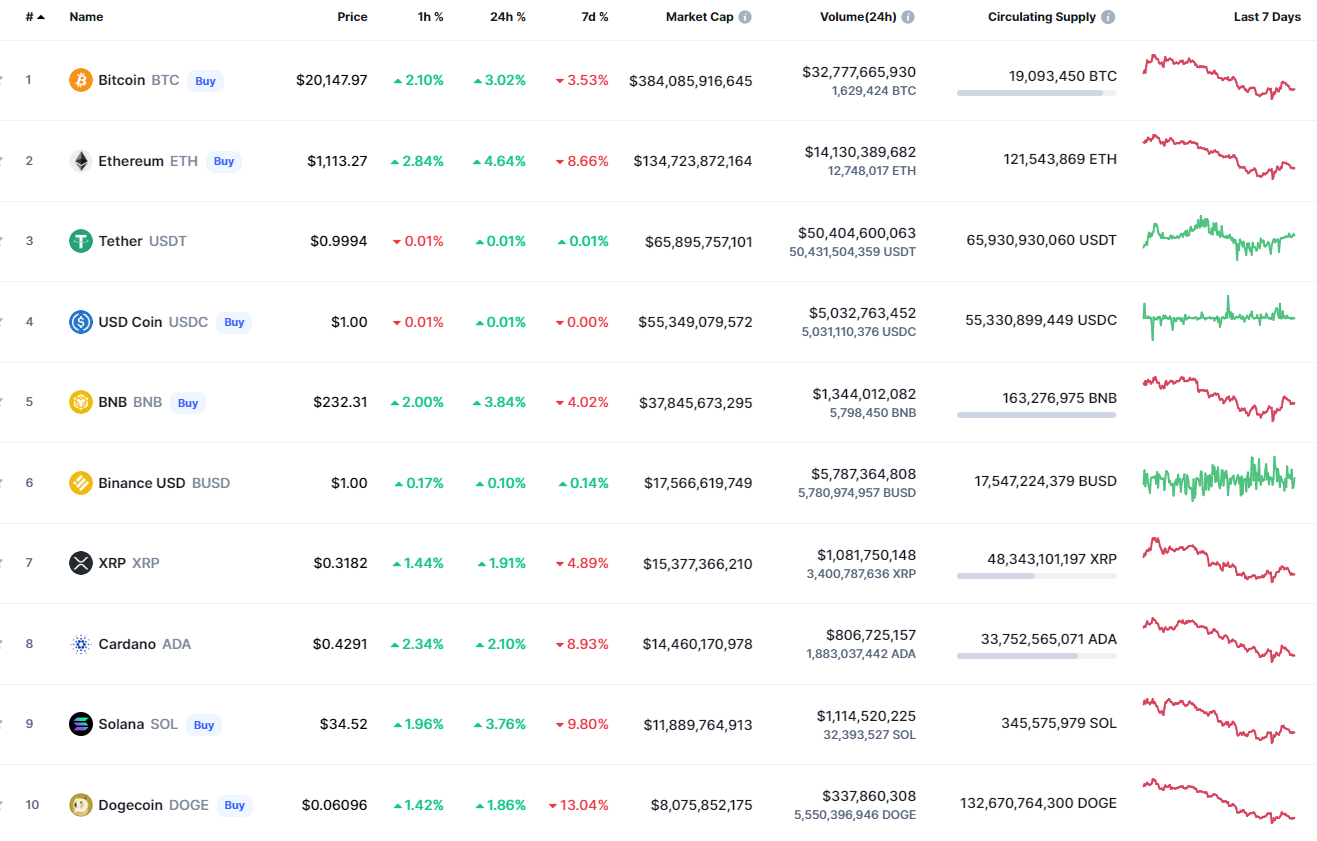1317x841 pixels.
Task: Click the Circulating Supply info icon
Action: click(1108, 17)
